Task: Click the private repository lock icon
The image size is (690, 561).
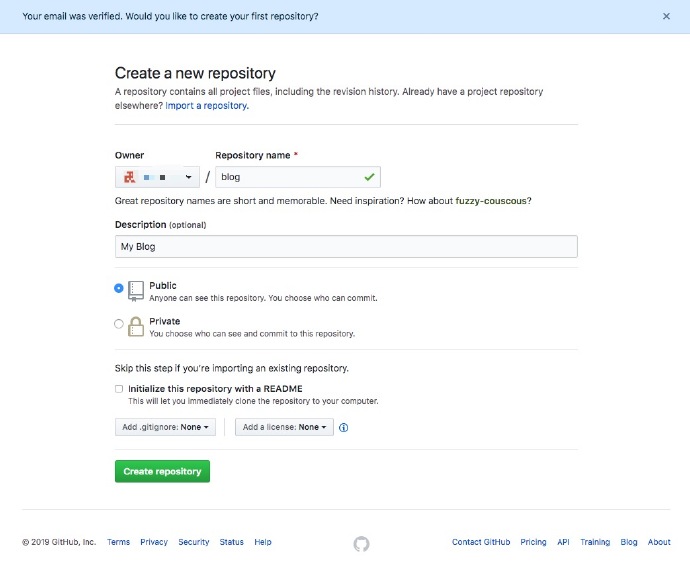Action: click(137, 325)
